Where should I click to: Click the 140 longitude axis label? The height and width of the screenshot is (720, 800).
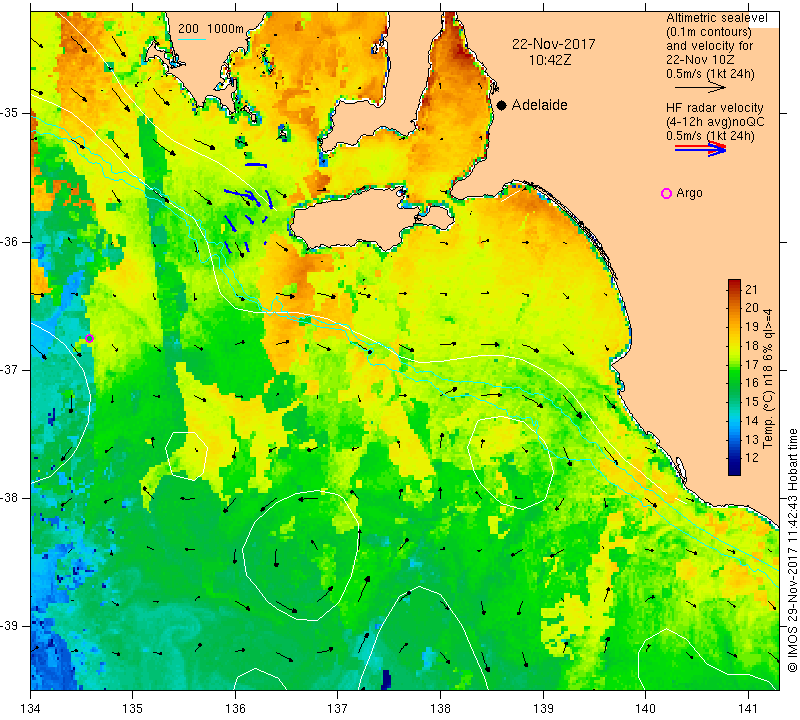coord(645,708)
